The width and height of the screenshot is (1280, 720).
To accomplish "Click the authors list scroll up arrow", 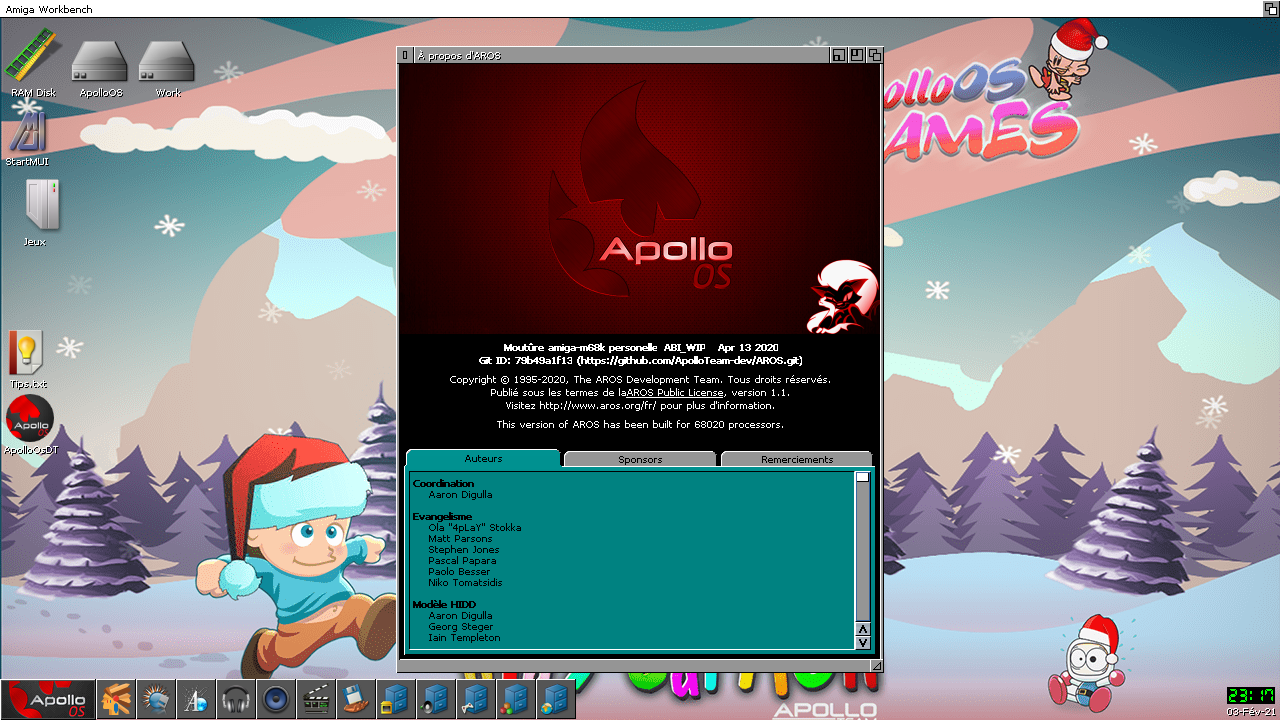I will [863, 628].
